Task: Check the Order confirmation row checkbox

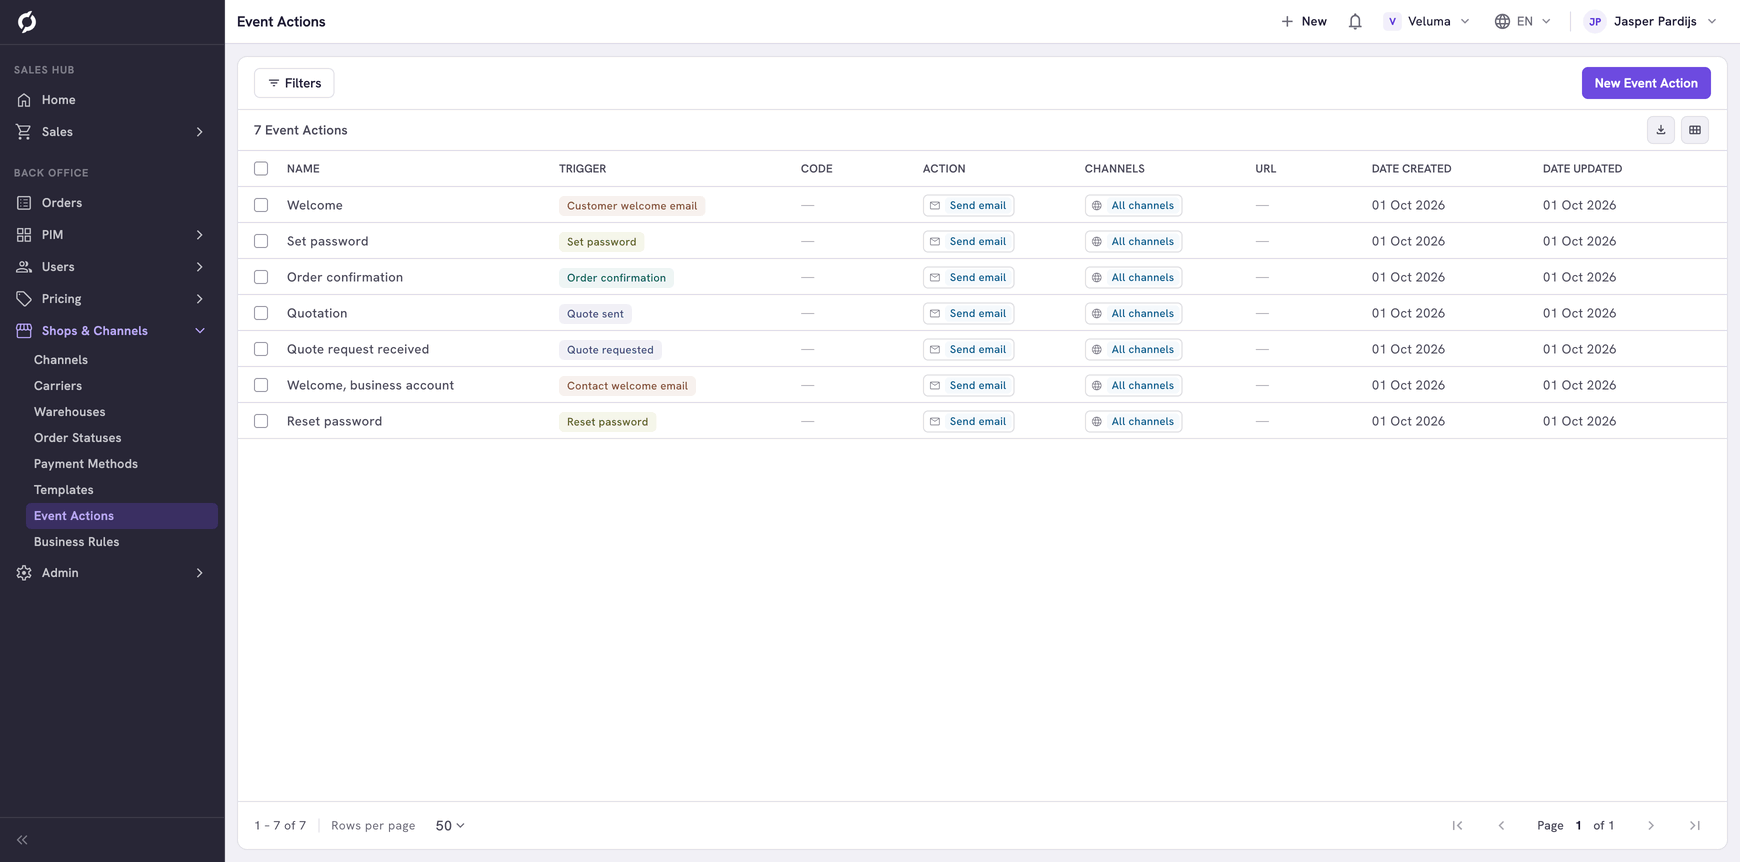Action: (x=261, y=277)
